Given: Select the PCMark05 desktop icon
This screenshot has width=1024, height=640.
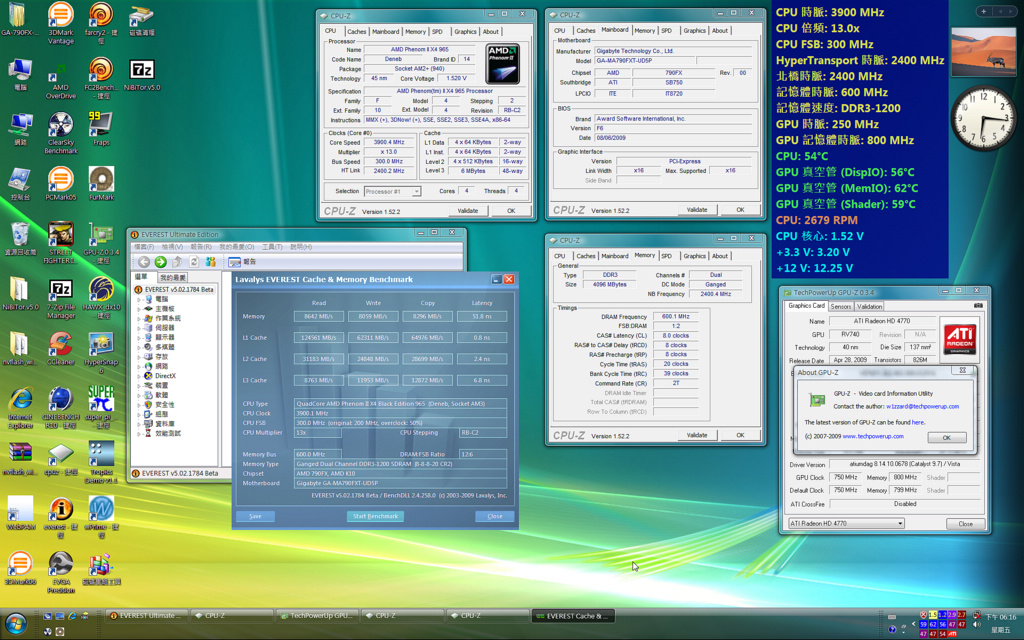Looking at the screenshot, I should tap(61, 184).
